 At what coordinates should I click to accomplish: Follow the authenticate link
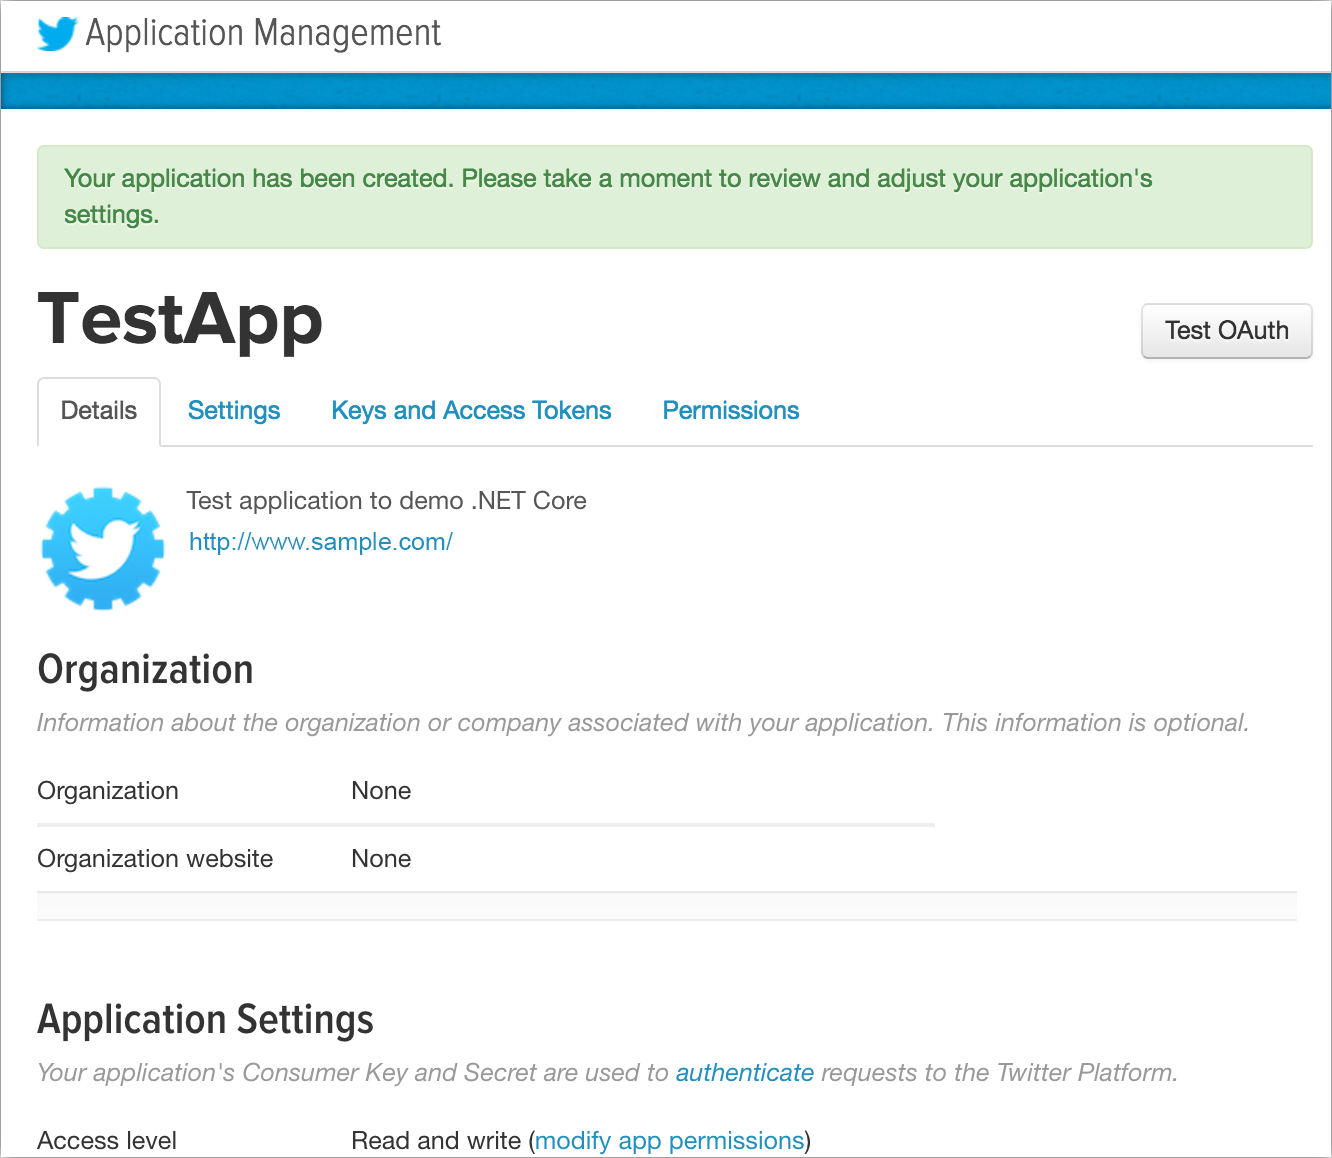coord(745,1073)
